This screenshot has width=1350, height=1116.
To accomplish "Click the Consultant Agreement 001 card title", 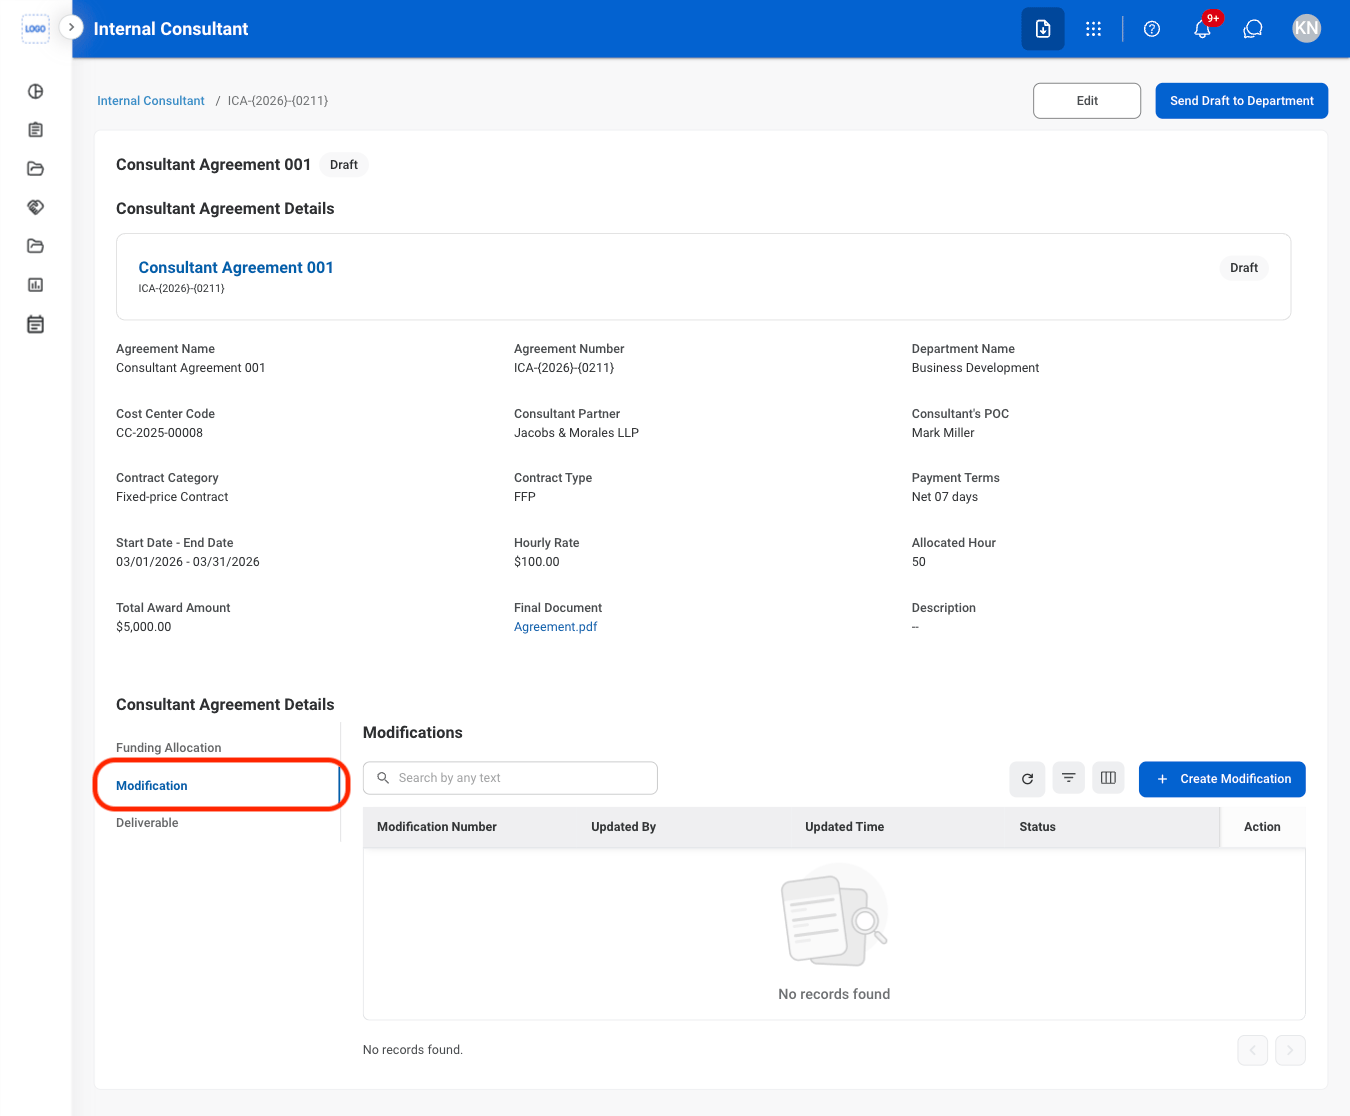I will (x=236, y=268).
